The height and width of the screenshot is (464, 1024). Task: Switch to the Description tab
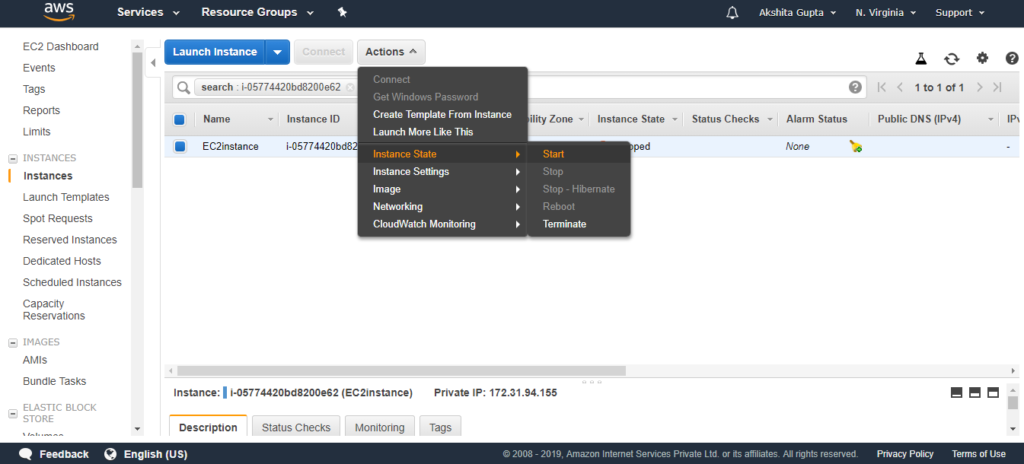click(208, 427)
